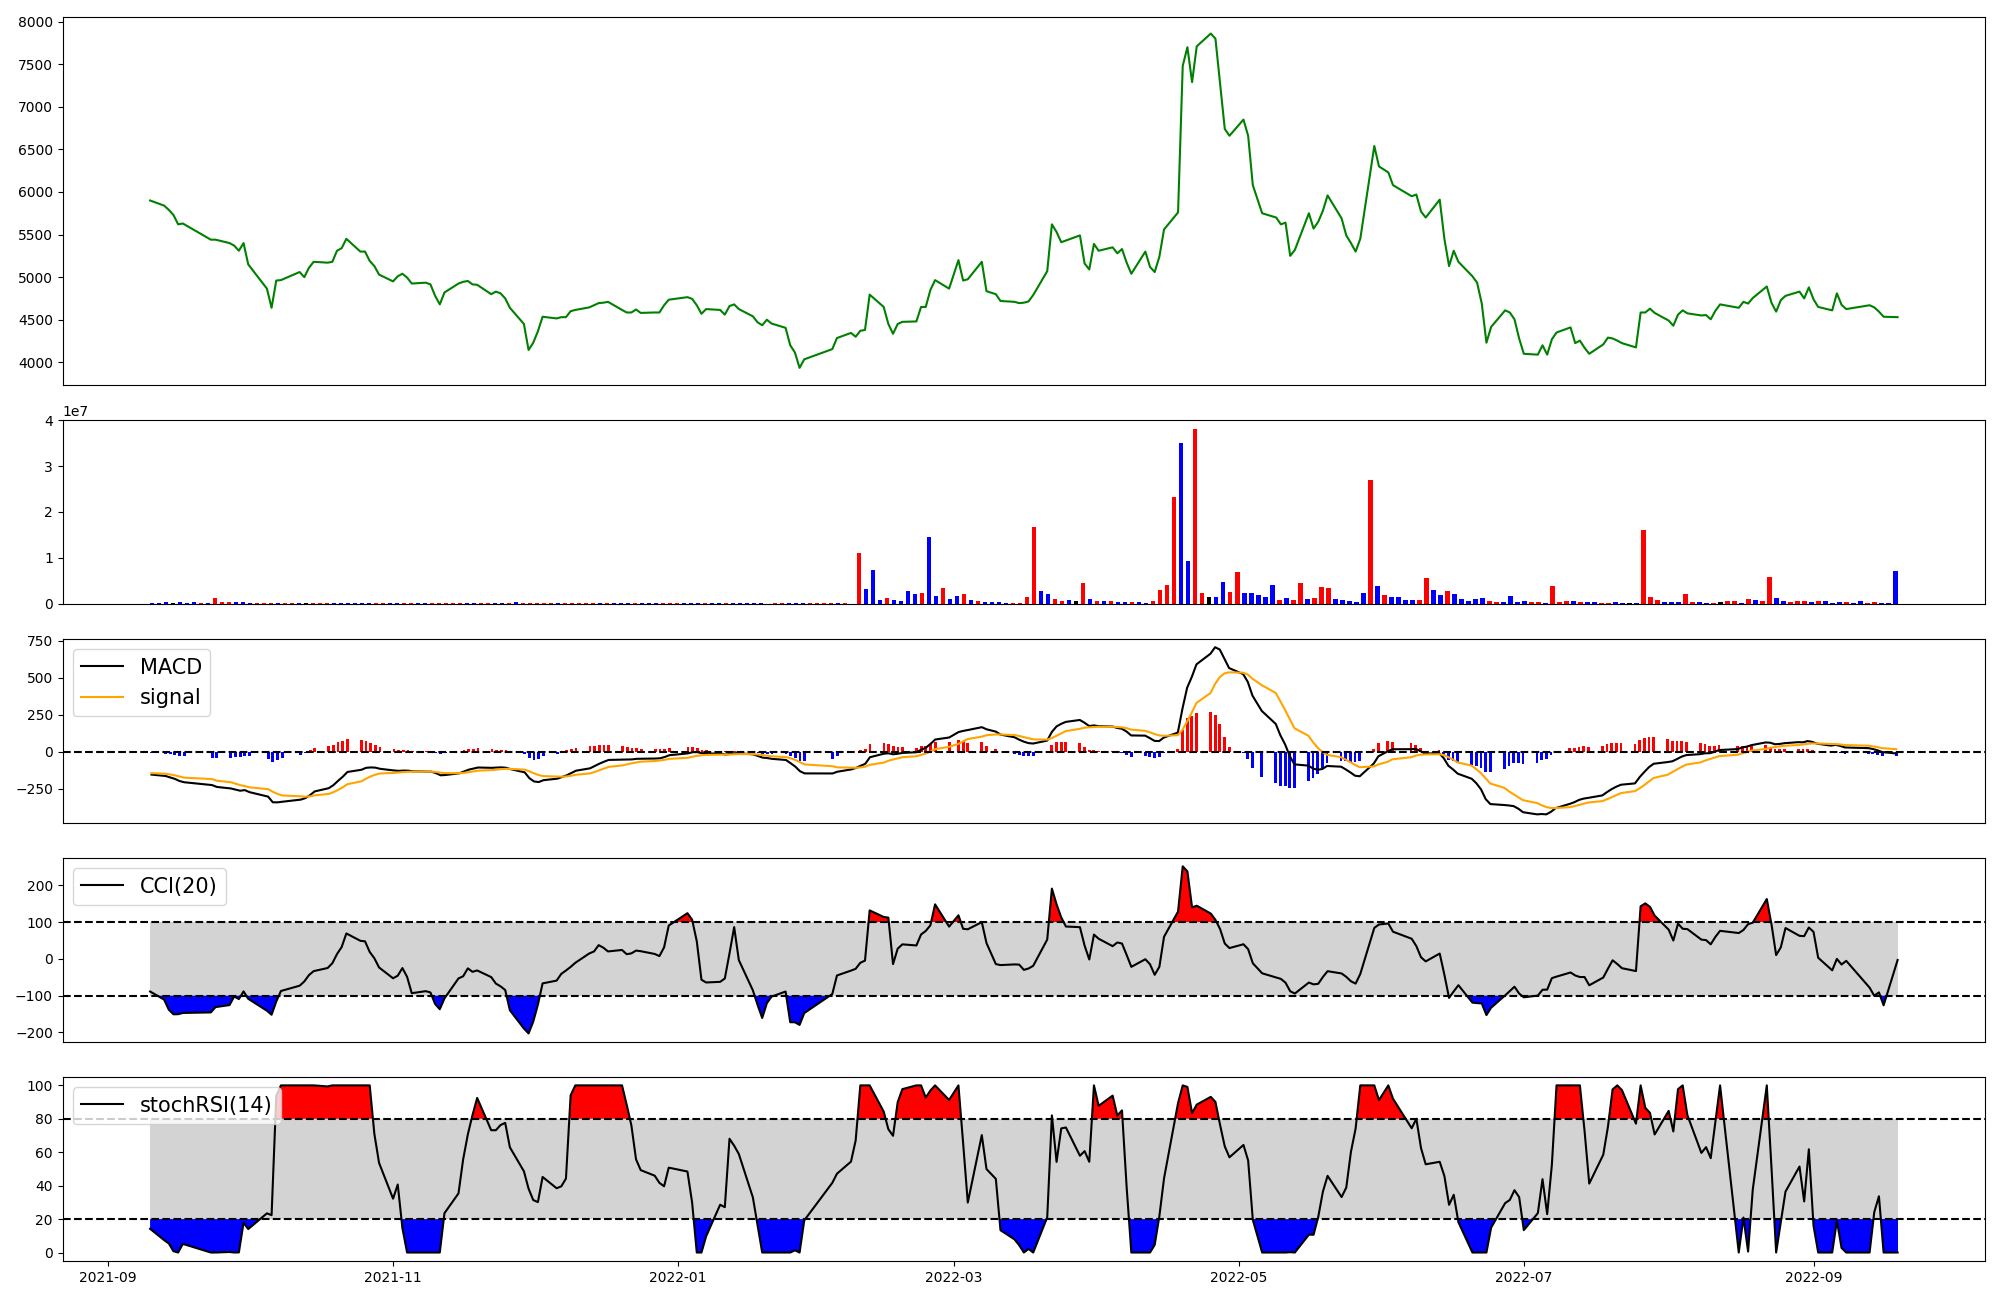Click the 2022-01 x-axis date label

click(679, 1277)
